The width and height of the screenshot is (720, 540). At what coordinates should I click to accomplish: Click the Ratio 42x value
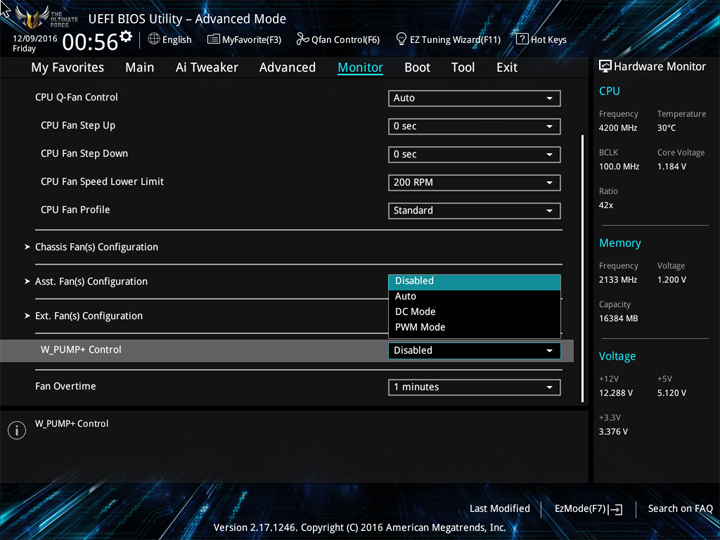606,205
